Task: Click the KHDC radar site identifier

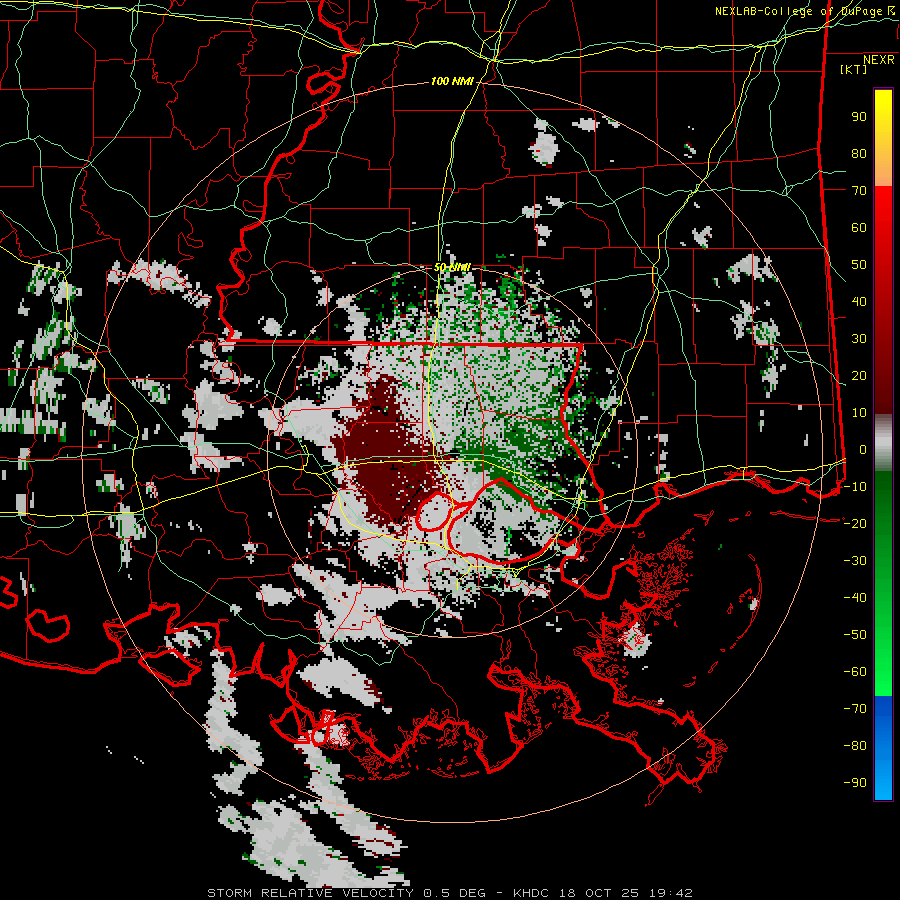Action: pyautogui.click(x=531, y=893)
